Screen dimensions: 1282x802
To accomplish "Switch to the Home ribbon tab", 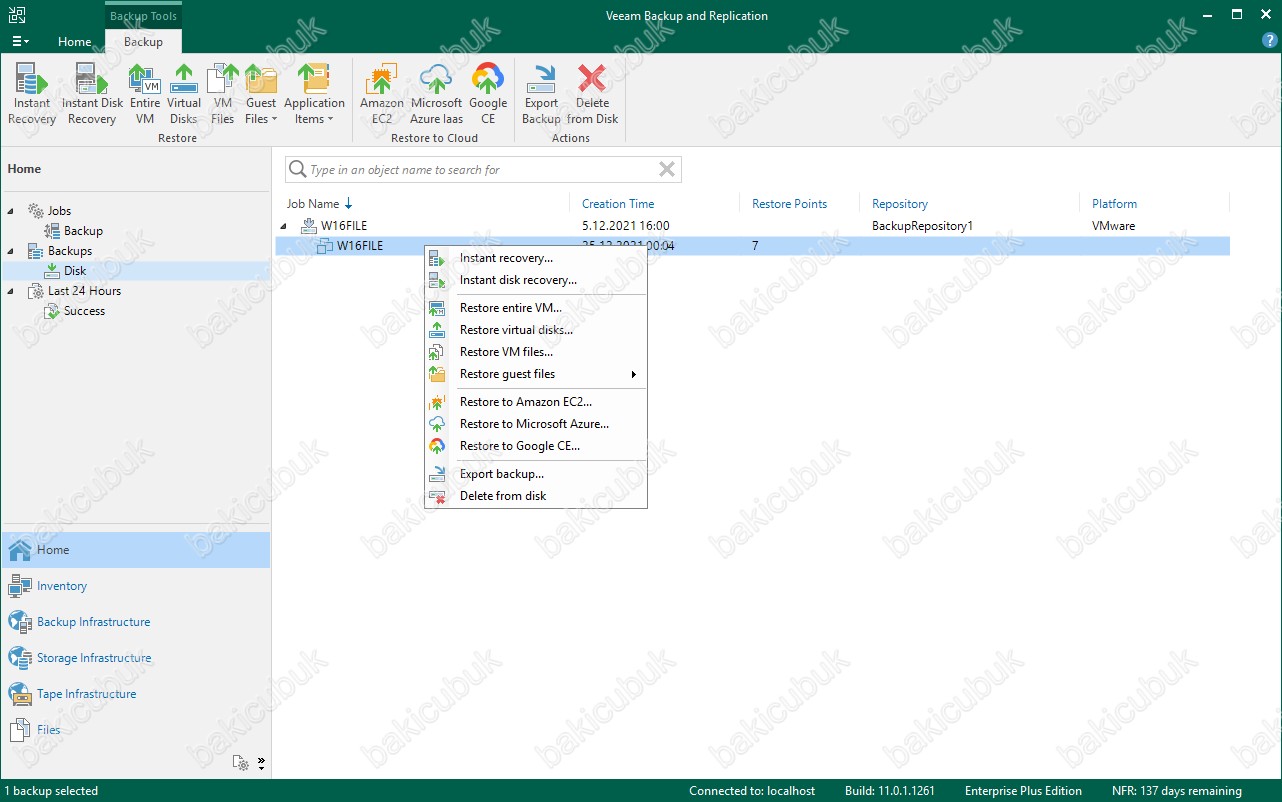I will pos(75,42).
